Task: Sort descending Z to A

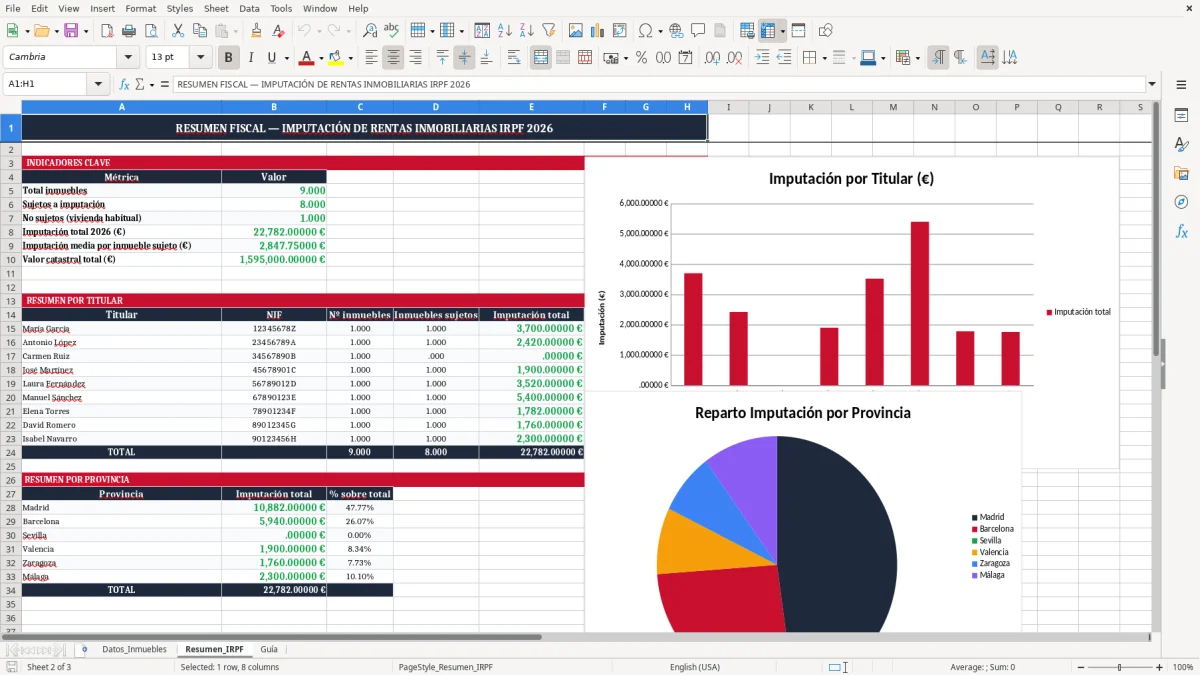Action: pyautogui.click(x=527, y=31)
